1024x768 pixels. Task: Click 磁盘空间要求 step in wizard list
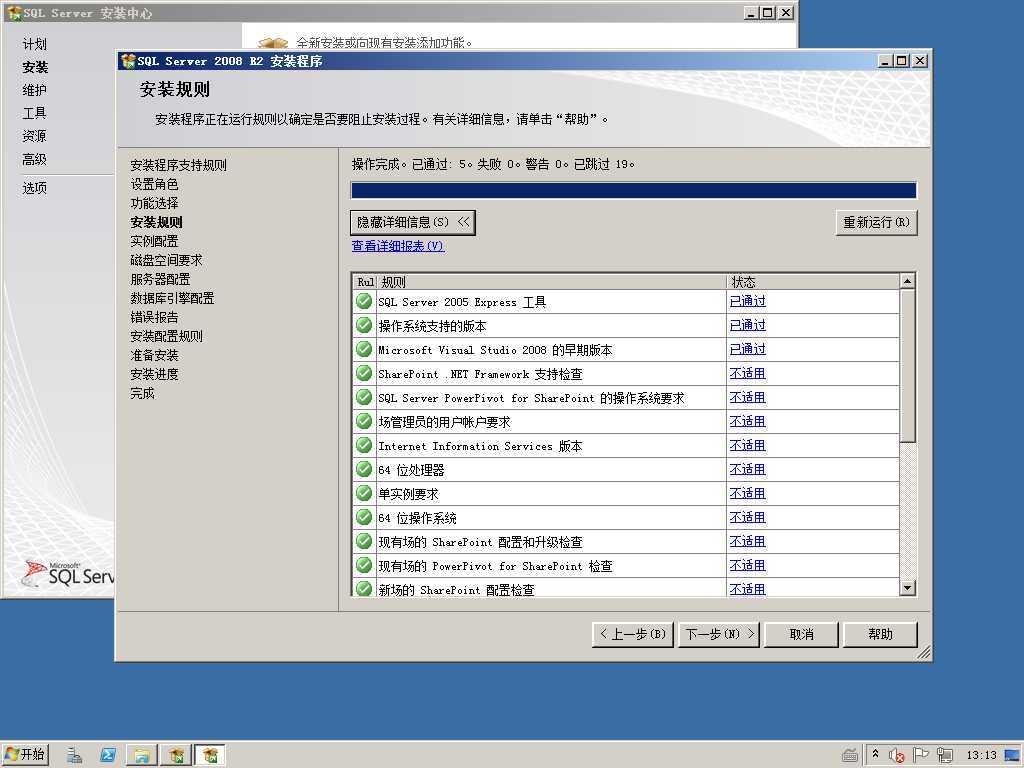[167, 260]
